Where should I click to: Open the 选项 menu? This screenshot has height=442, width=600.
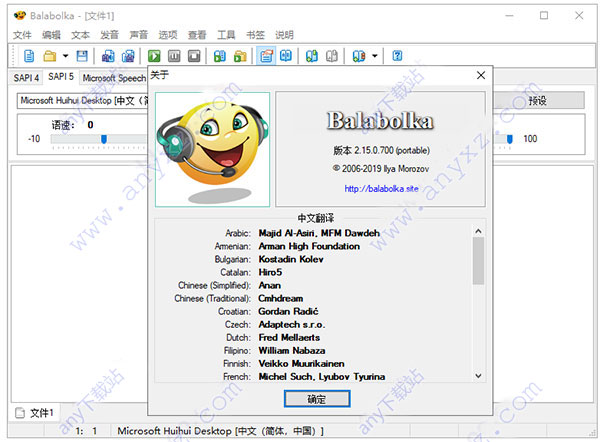point(168,35)
